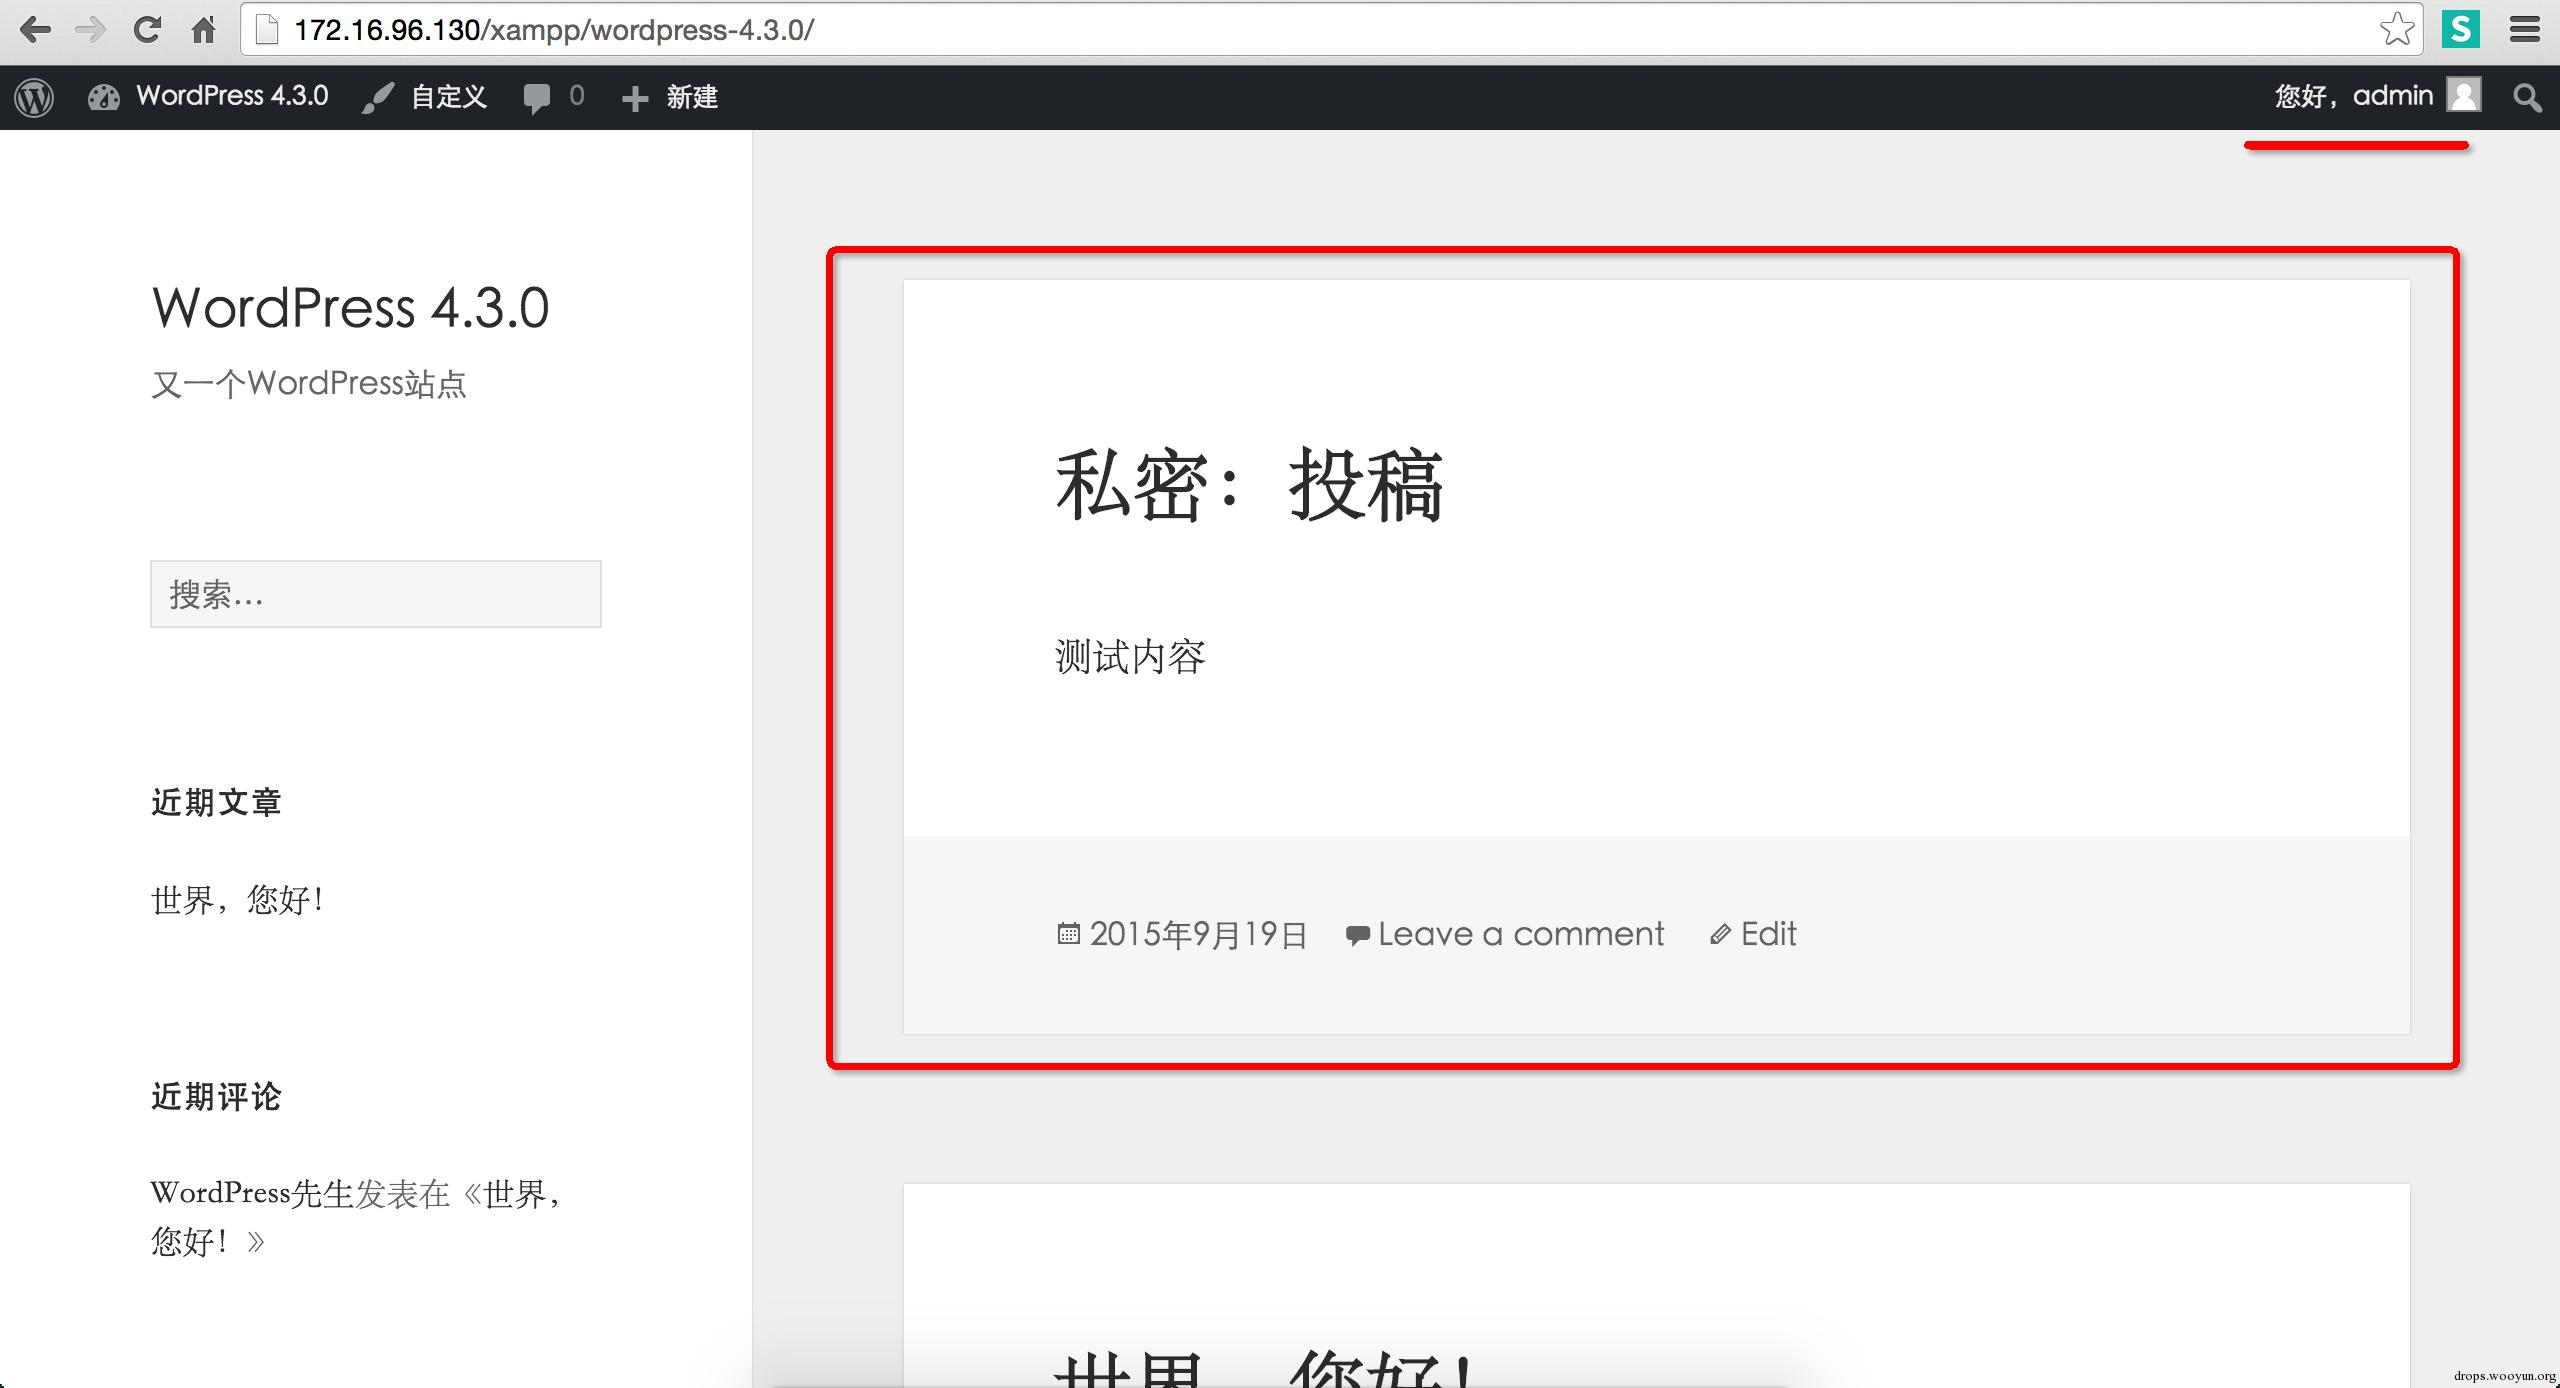This screenshot has width=2560, height=1388.
Task: Click the comments bubble icon in admin bar
Action: point(538,97)
